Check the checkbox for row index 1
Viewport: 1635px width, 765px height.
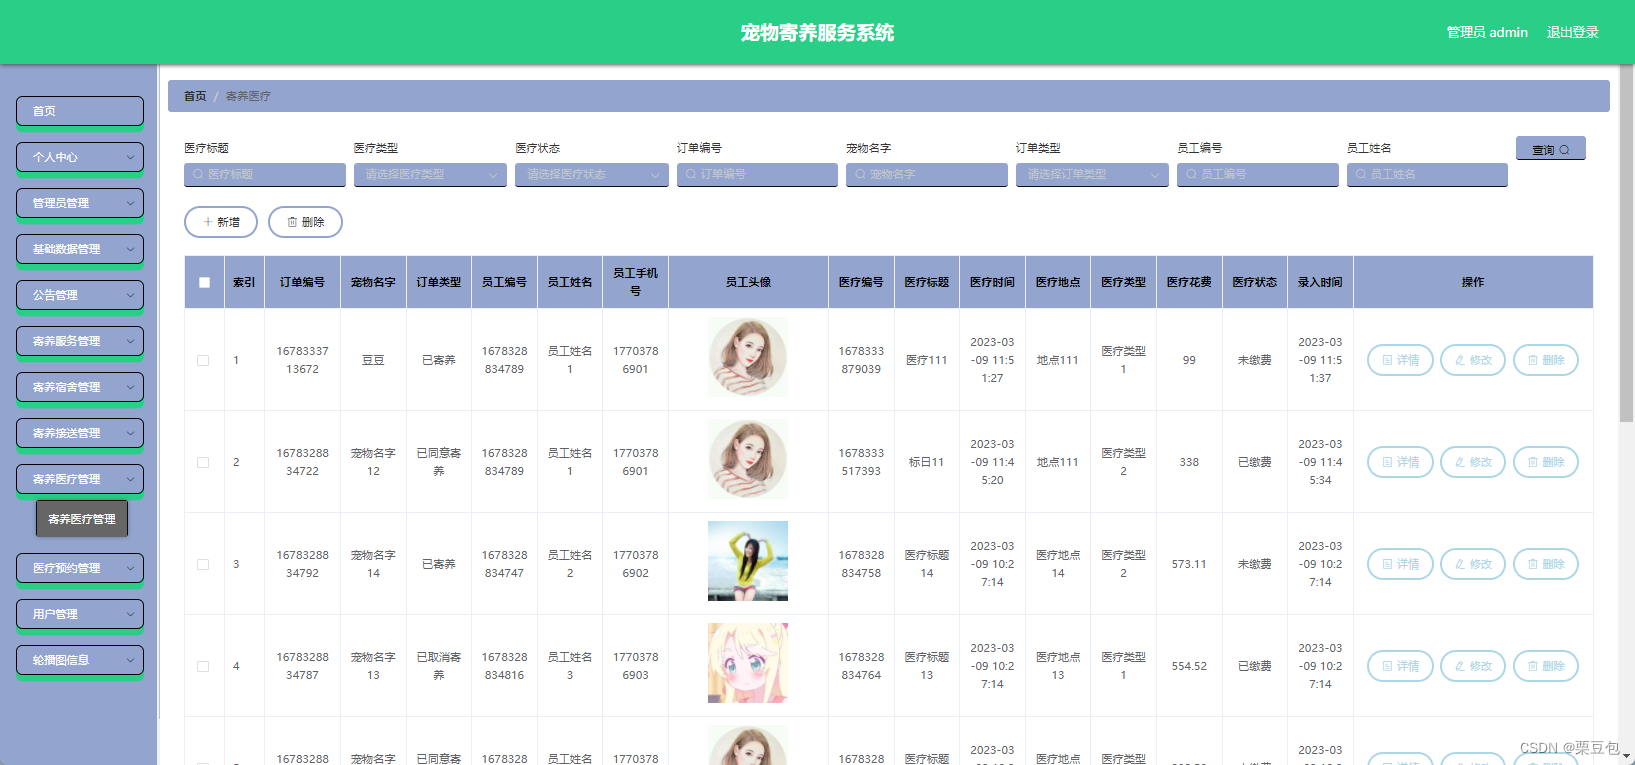pyautogui.click(x=203, y=360)
